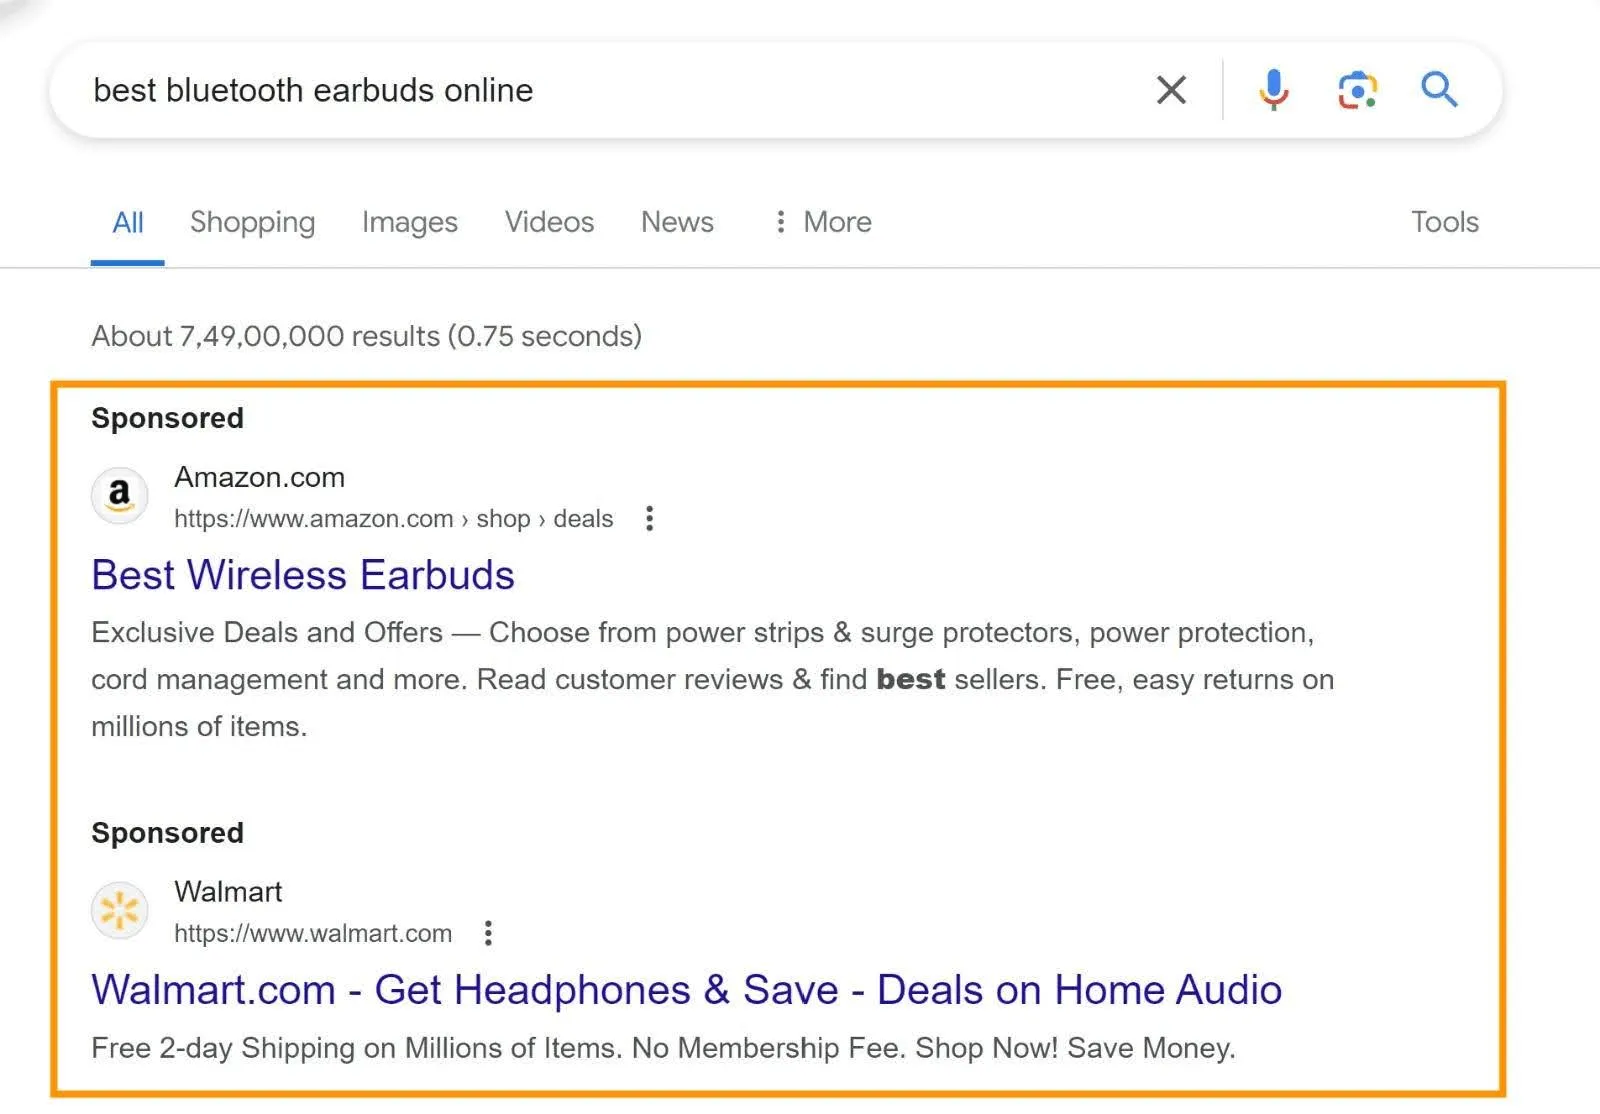Click the Walmart spark favicon

[x=120, y=910]
